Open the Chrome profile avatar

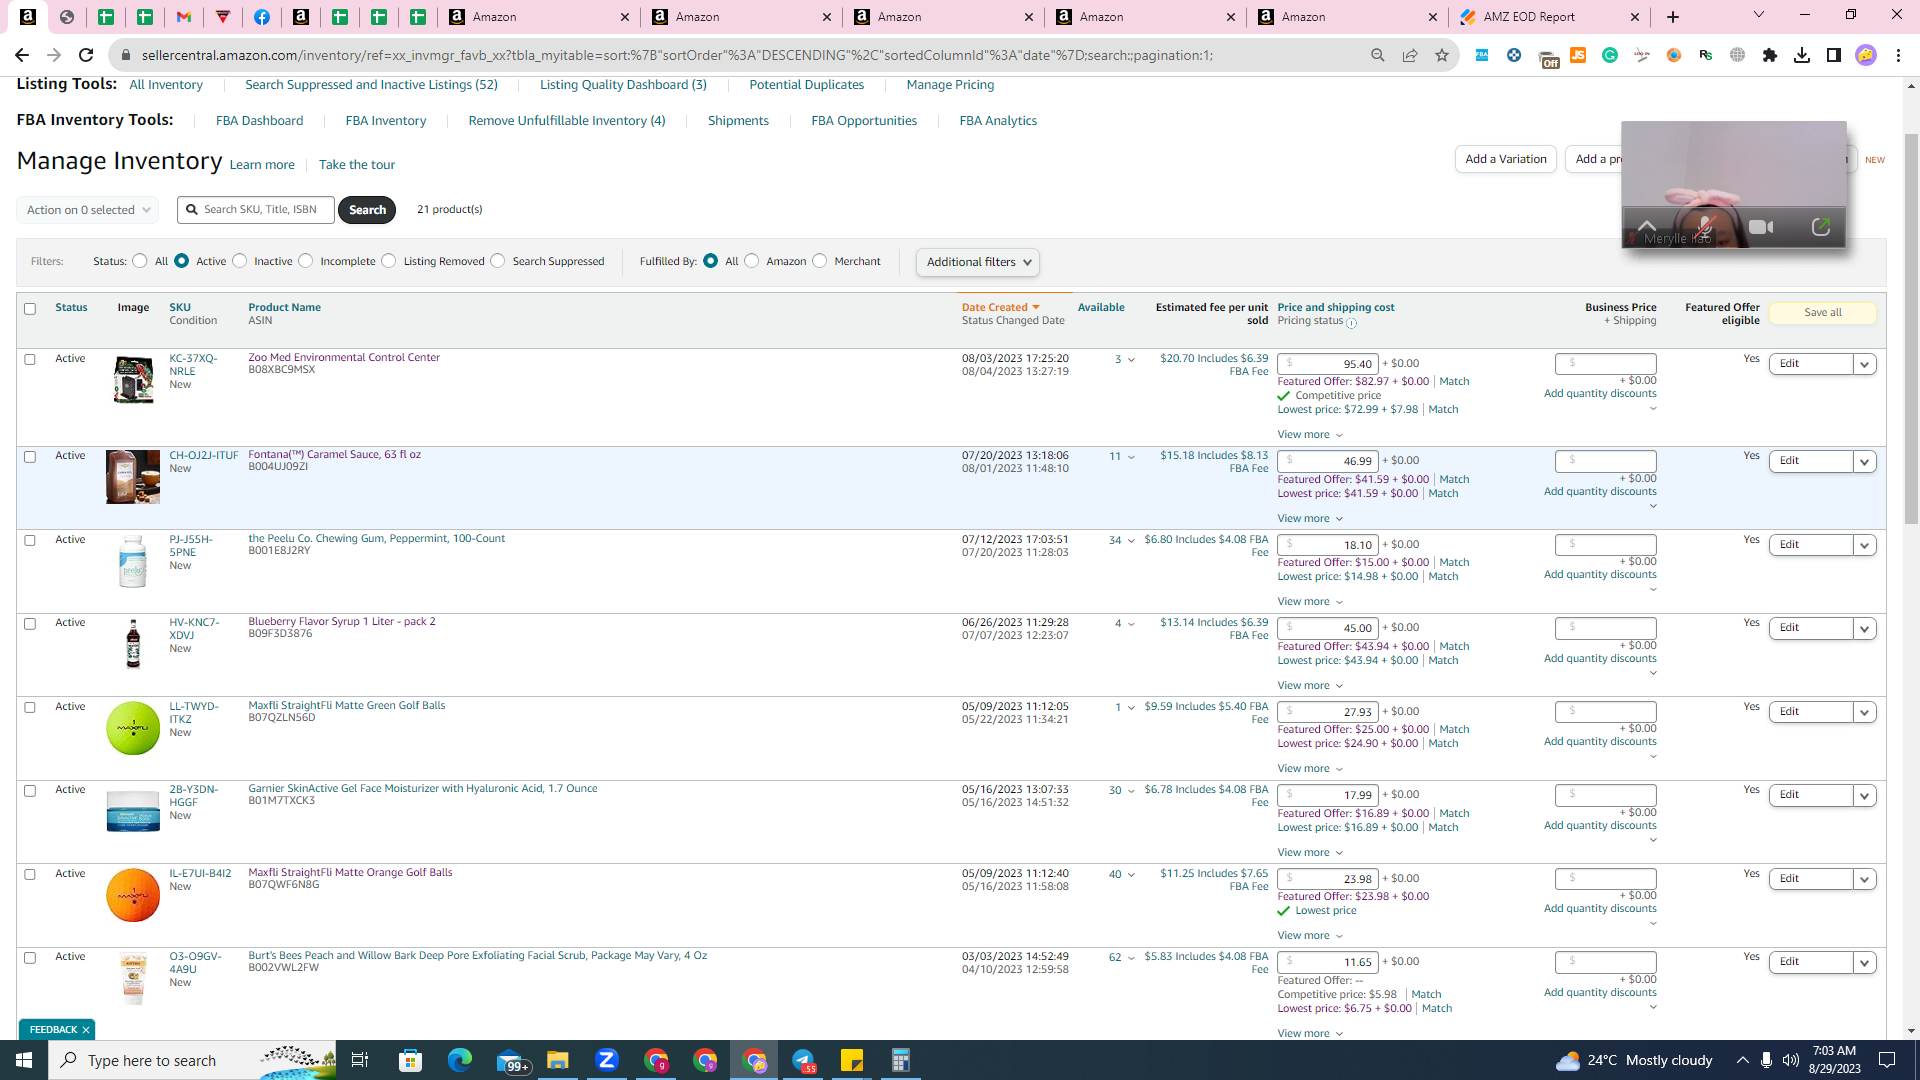[x=1866, y=55]
